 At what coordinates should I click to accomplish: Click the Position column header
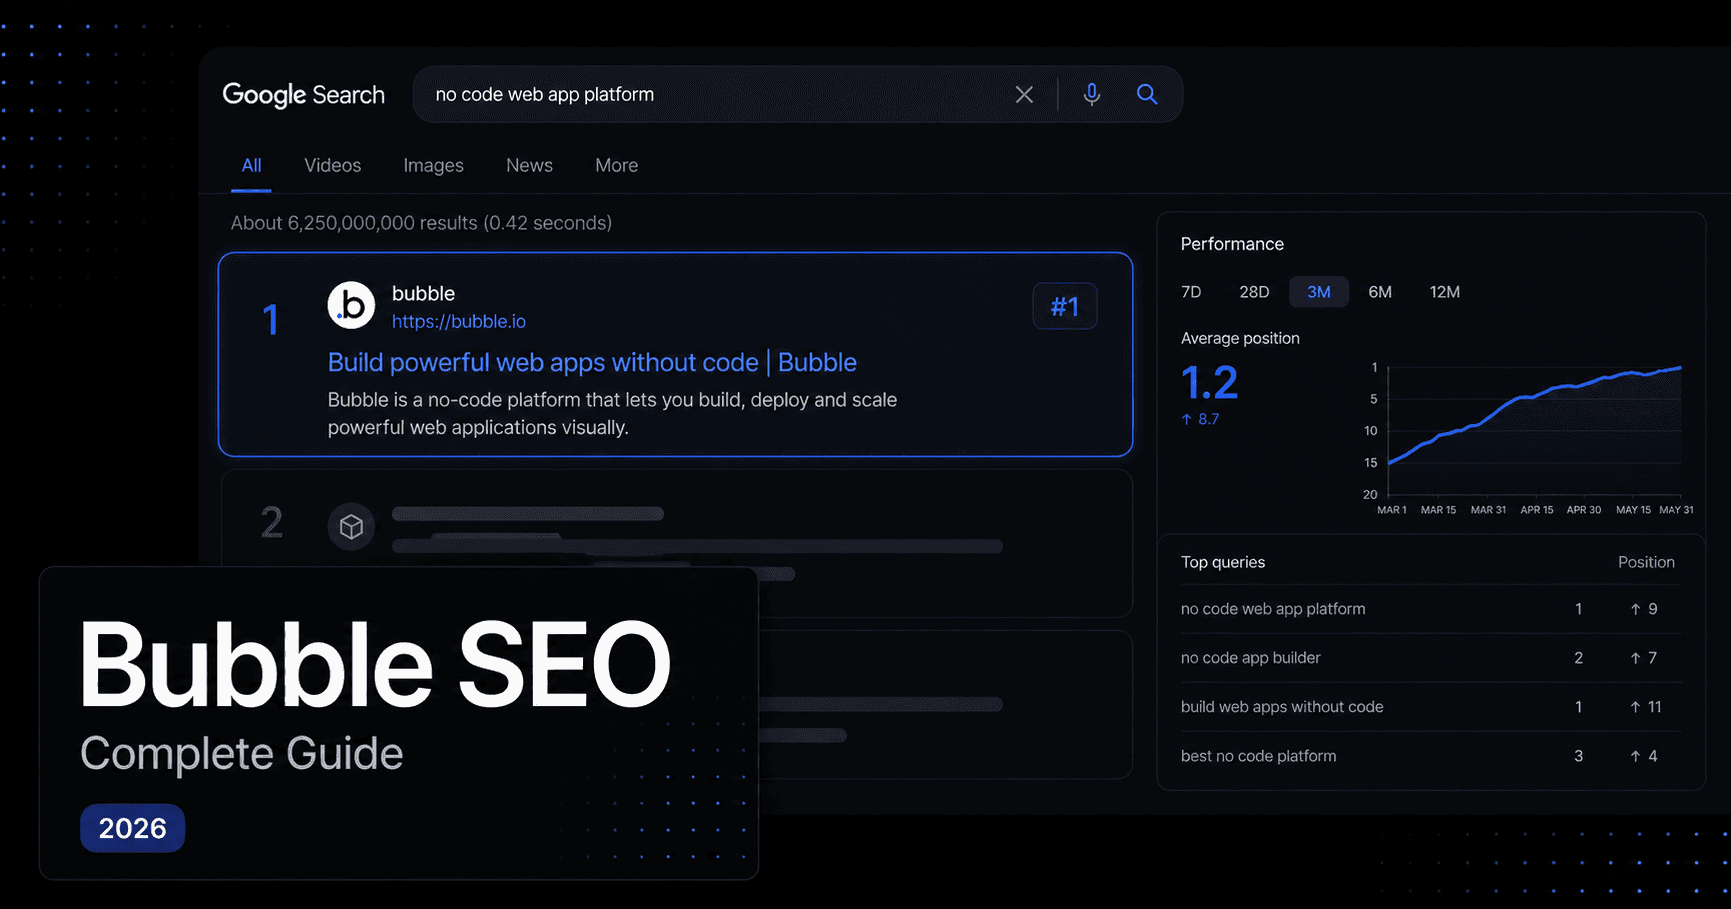(x=1646, y=562)
